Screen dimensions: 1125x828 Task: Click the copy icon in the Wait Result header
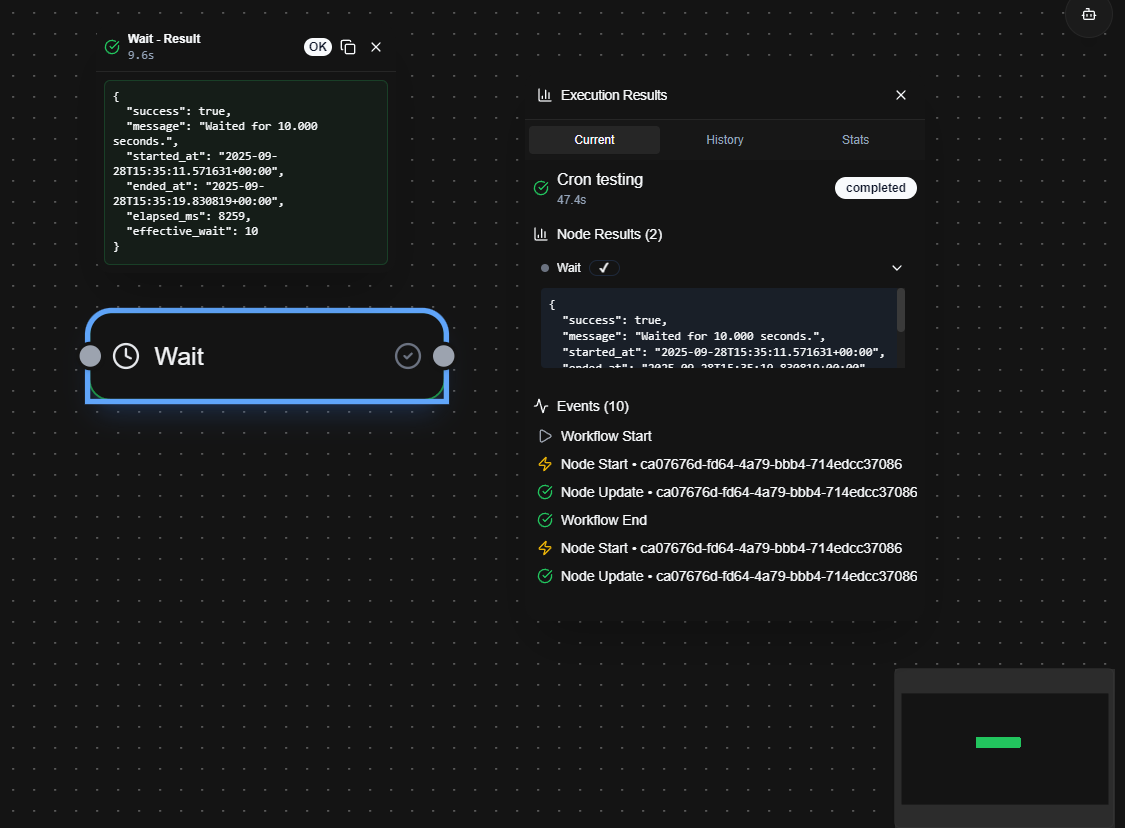[348, 46]
